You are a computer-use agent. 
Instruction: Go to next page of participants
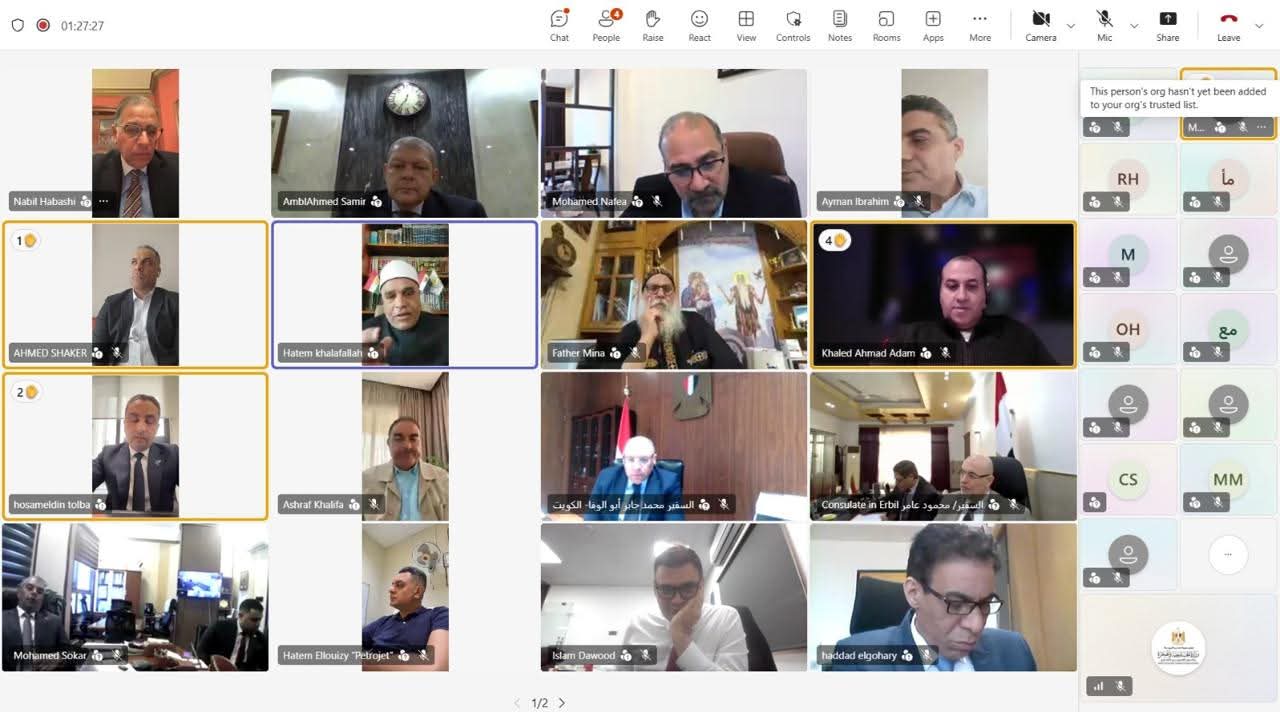[x=562, y=703]
